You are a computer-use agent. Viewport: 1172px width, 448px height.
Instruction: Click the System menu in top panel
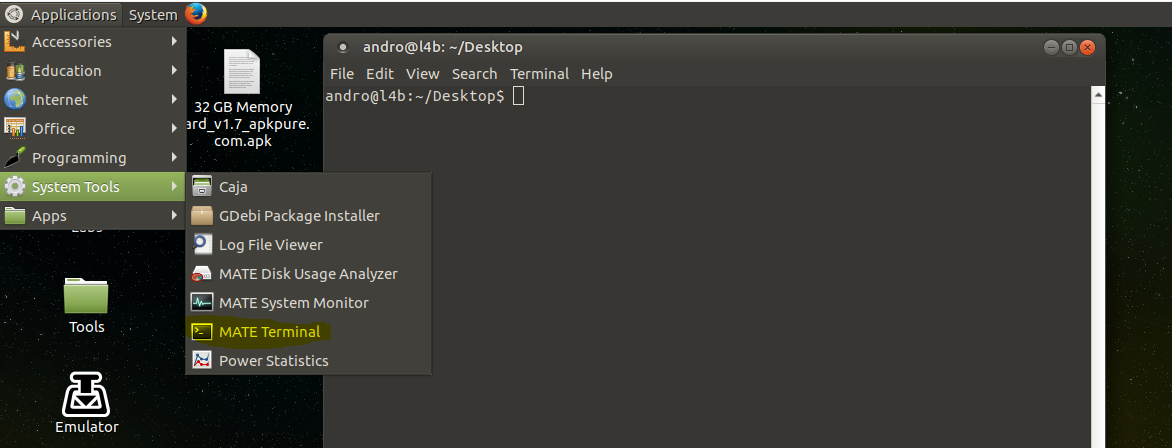click(x=153, y=15)
